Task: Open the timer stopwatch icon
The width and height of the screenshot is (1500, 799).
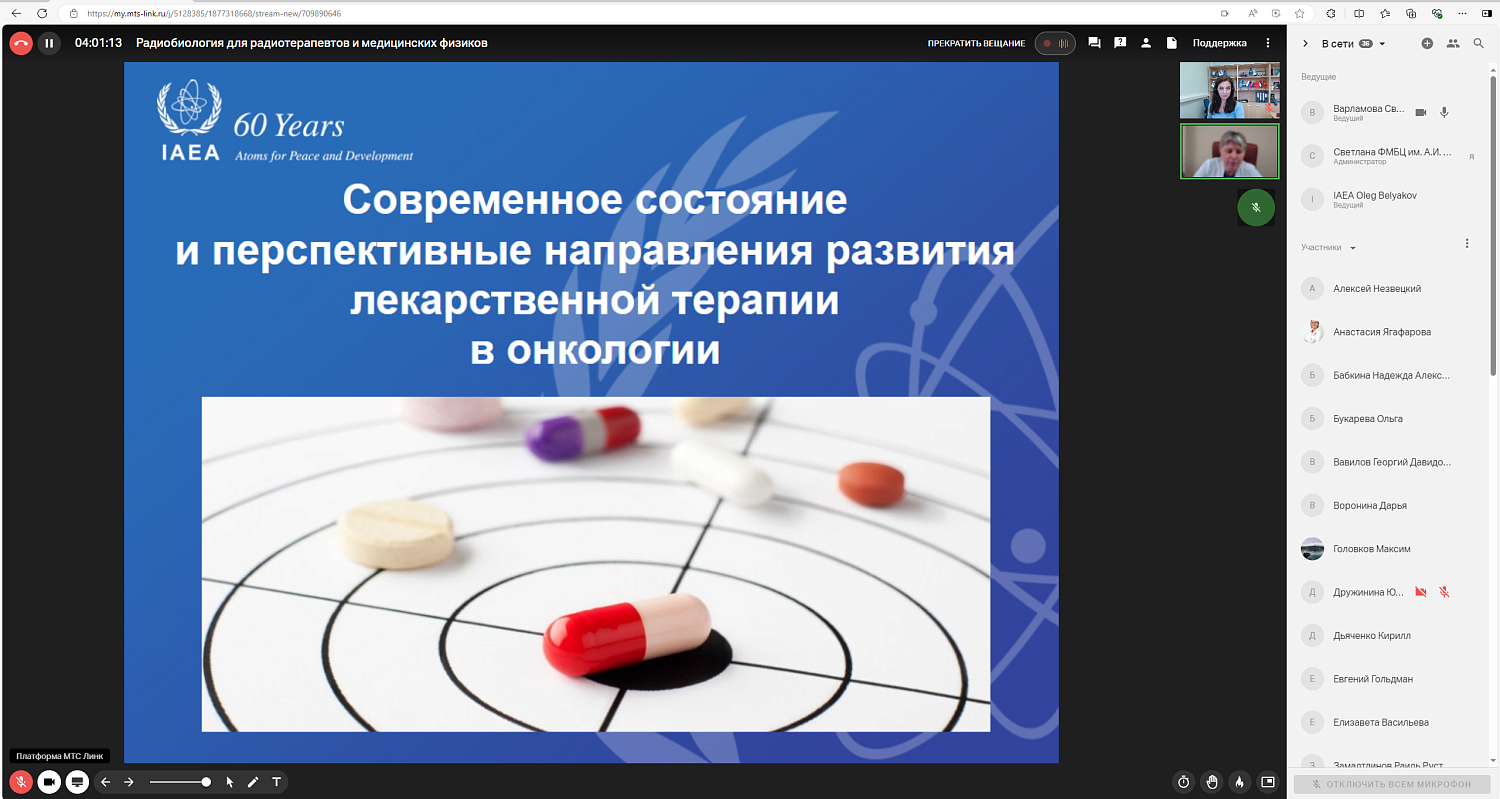Action: [1184, 782]
